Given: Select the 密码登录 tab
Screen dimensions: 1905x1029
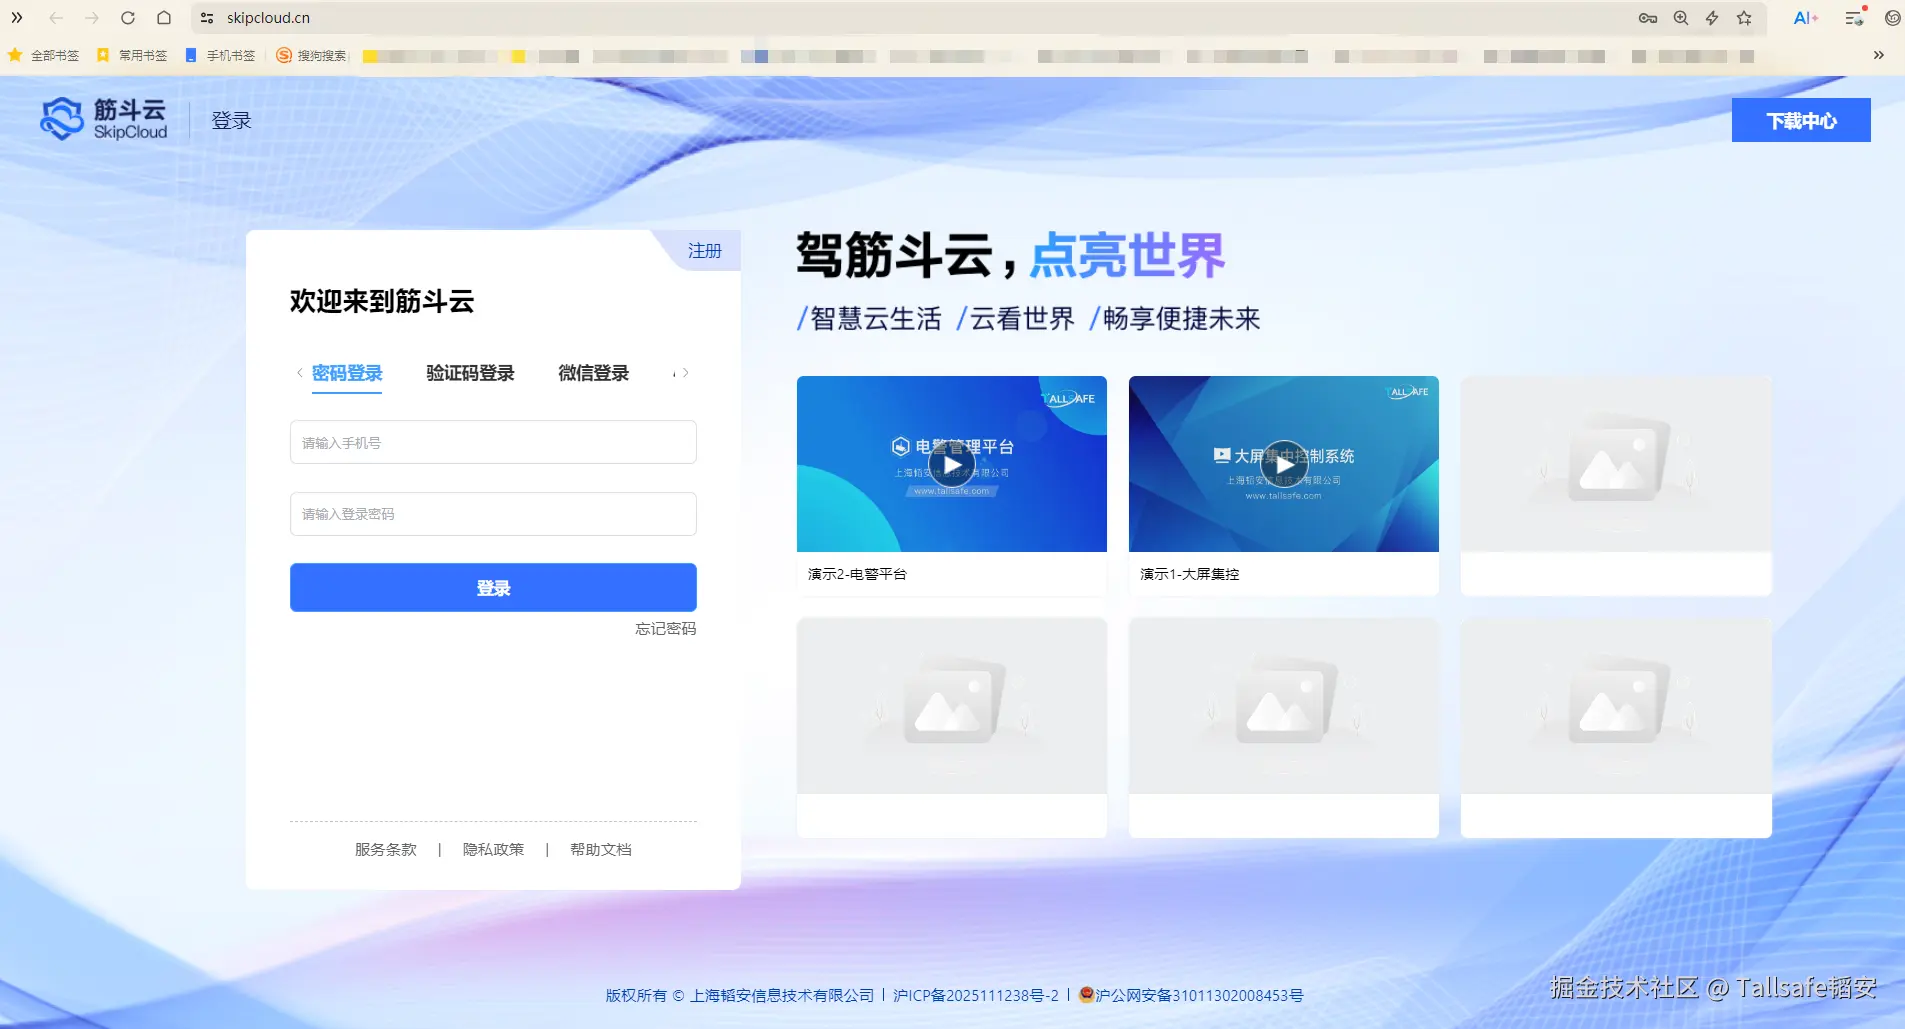Looking at the screenshot, I should click(x=347, y=373).
